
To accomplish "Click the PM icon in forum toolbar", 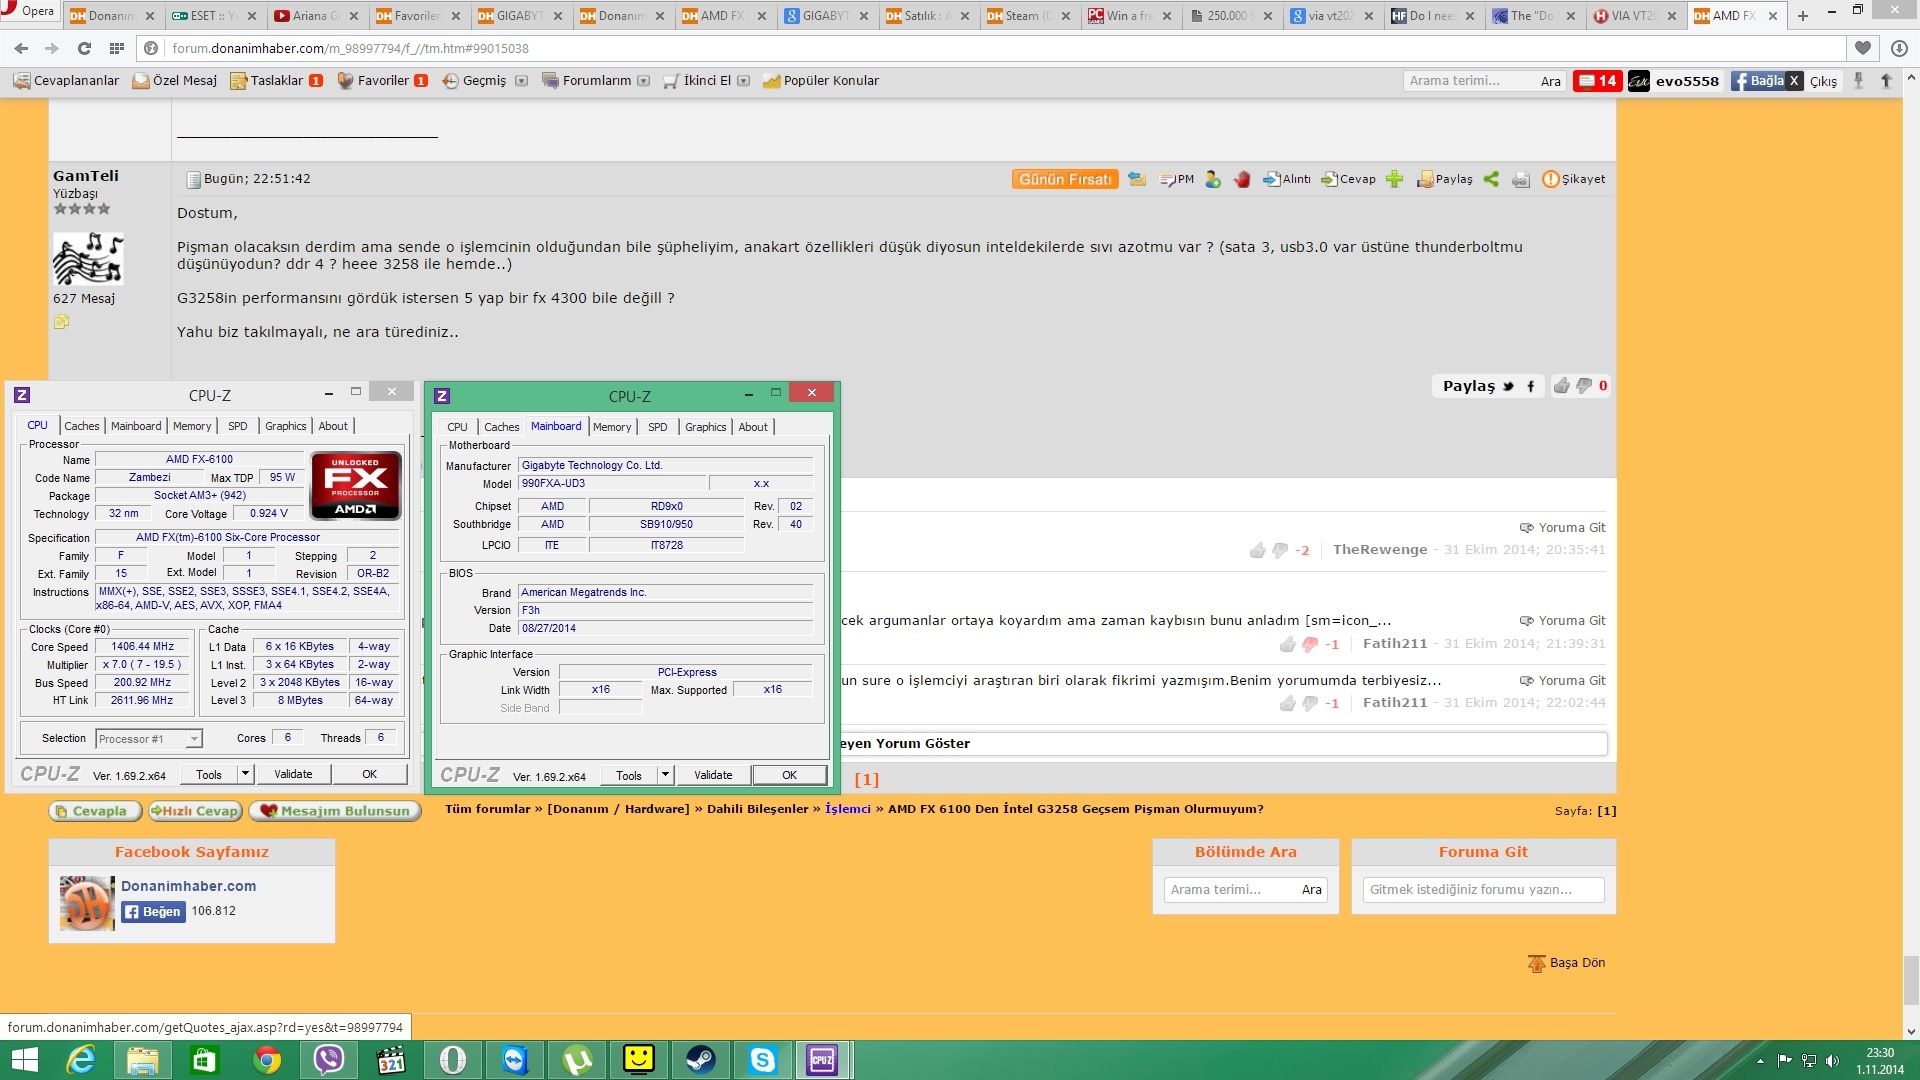I will tap(1180, 178).
